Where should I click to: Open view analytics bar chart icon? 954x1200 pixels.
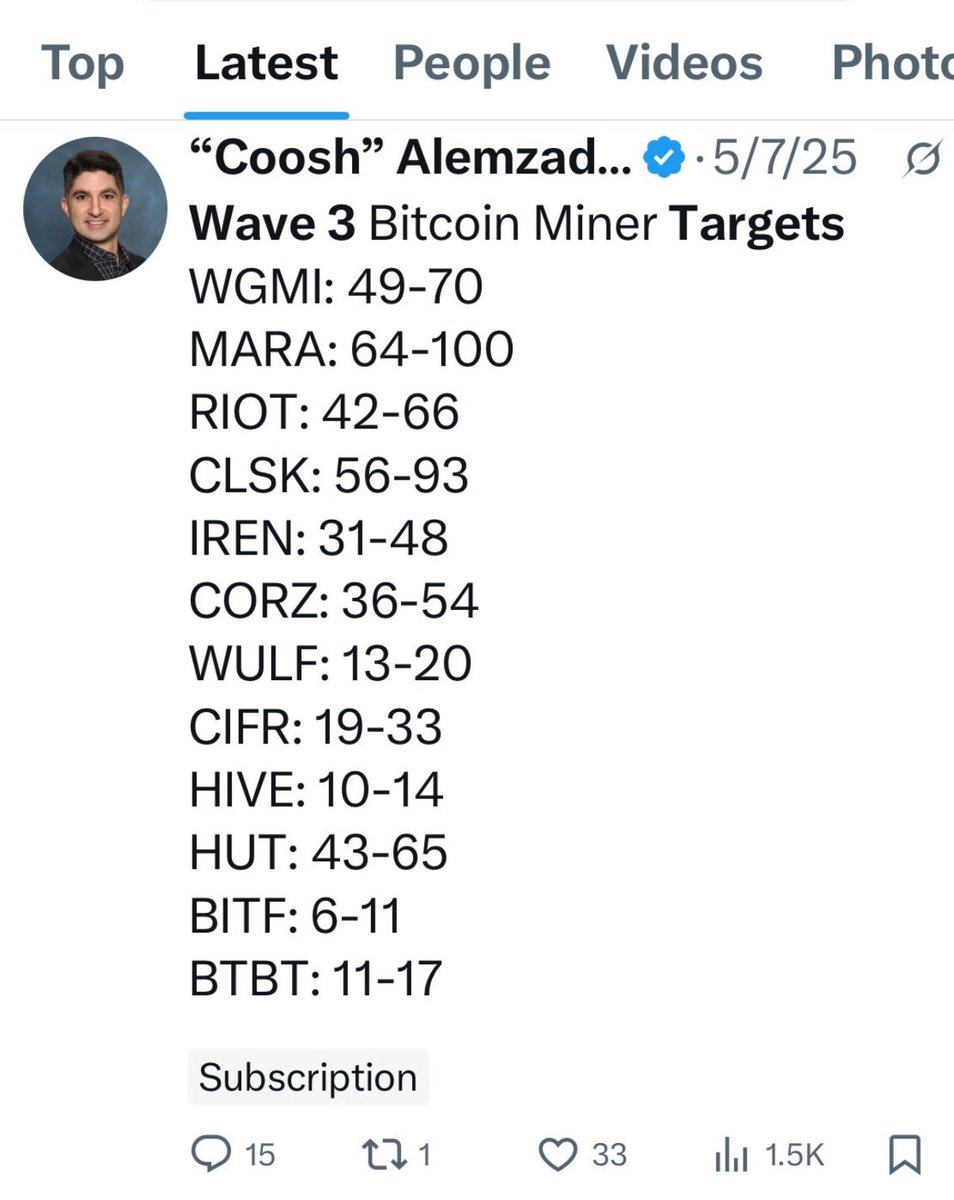(733, 1156)
